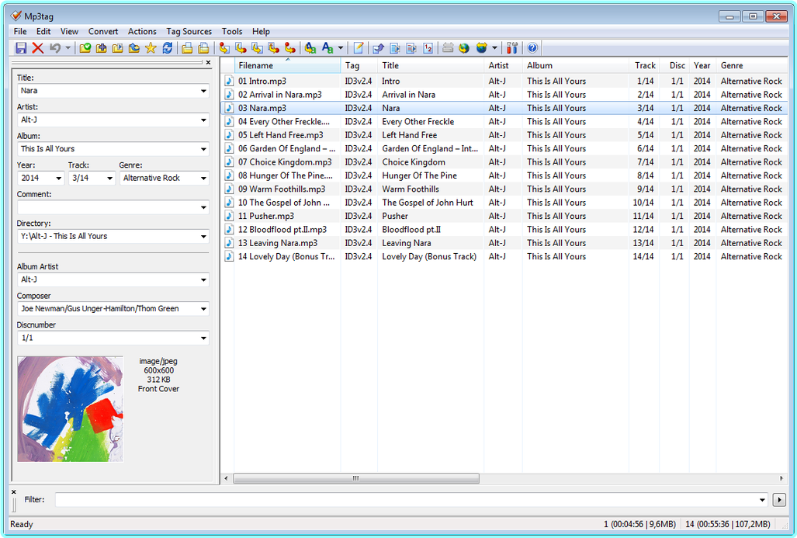Sort the list by Track column header

pos(645,66)
